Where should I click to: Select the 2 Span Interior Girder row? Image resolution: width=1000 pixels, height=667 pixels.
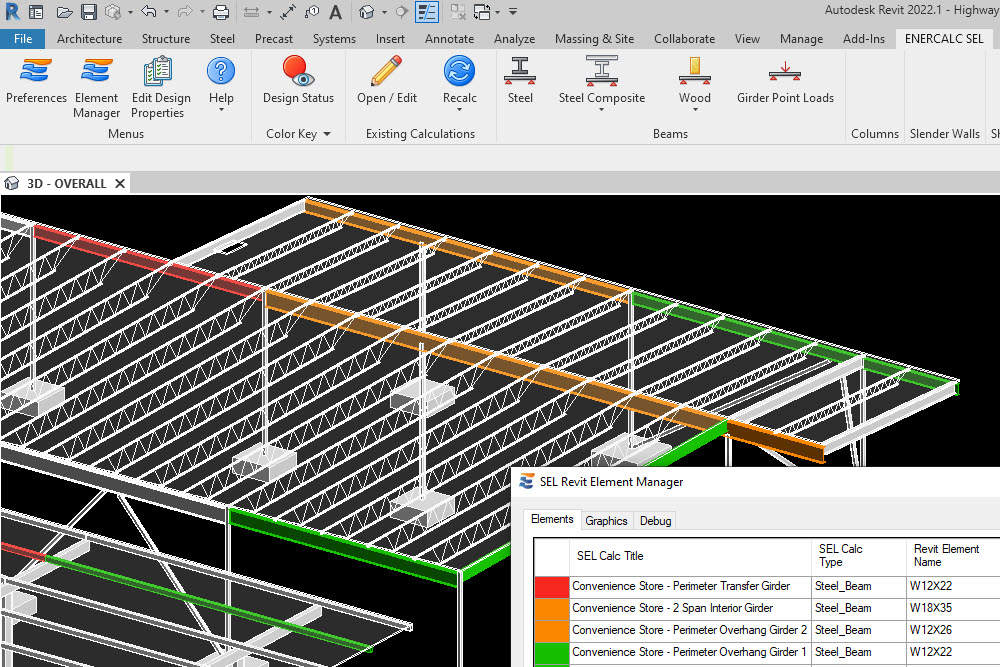coord(672,608)
